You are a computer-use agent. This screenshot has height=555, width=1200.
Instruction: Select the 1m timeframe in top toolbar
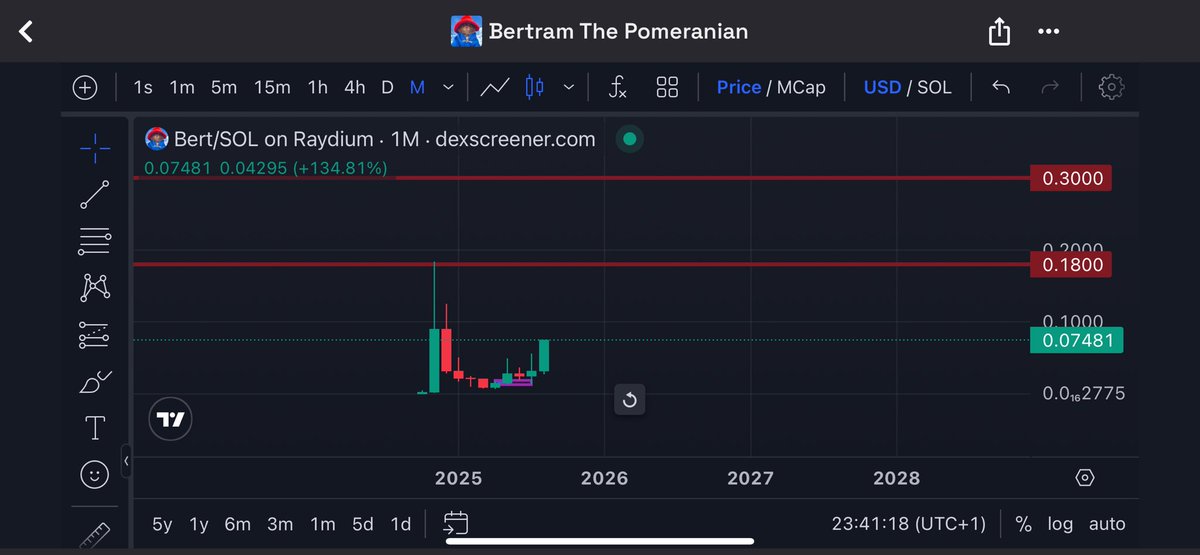point(182,87)
